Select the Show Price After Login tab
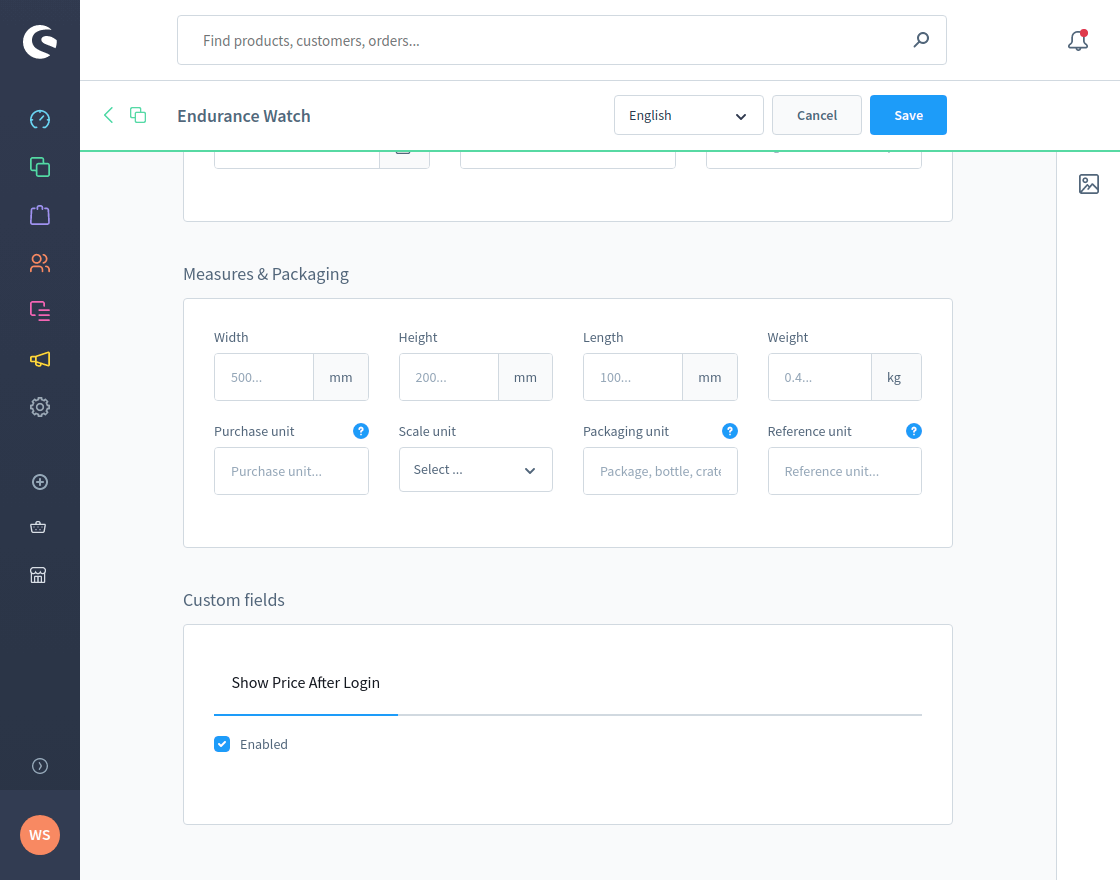Screen dimensions: 1120x880 point(306,683)
